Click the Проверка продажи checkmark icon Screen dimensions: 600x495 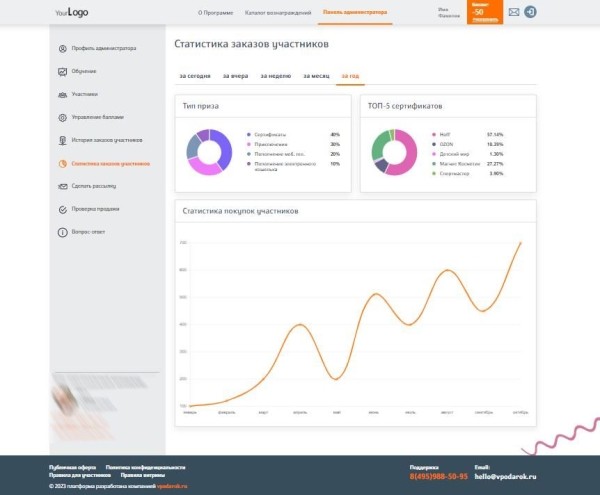click(63, 209)
